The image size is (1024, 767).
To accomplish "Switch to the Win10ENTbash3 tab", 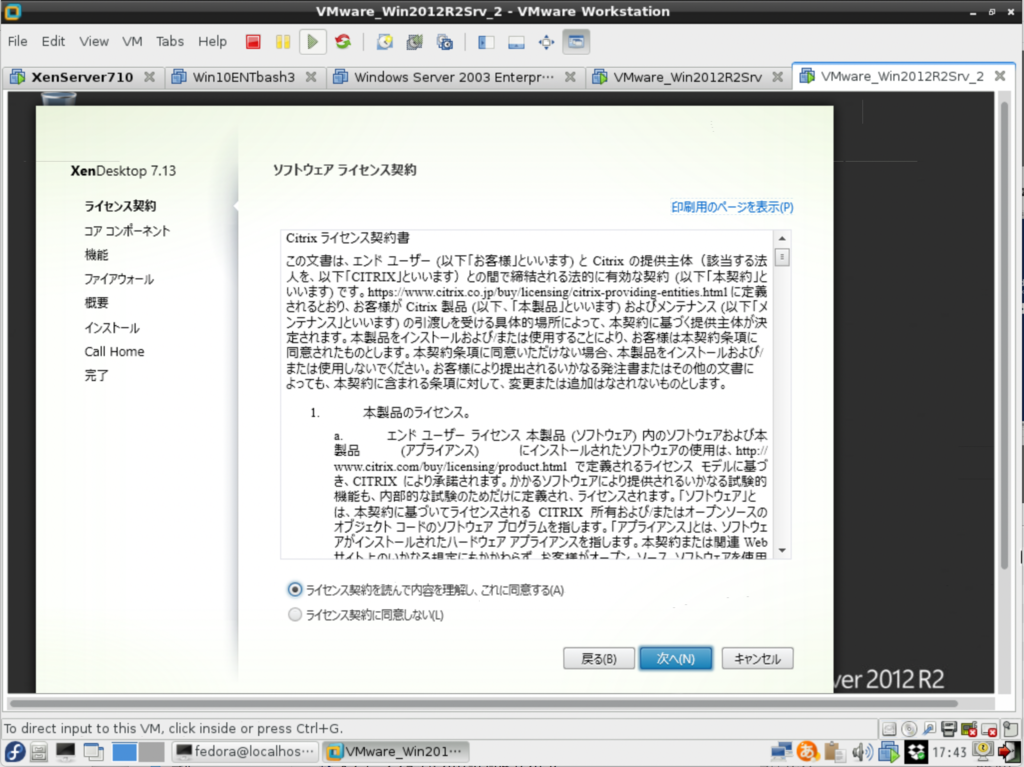I will pos(243,77).
